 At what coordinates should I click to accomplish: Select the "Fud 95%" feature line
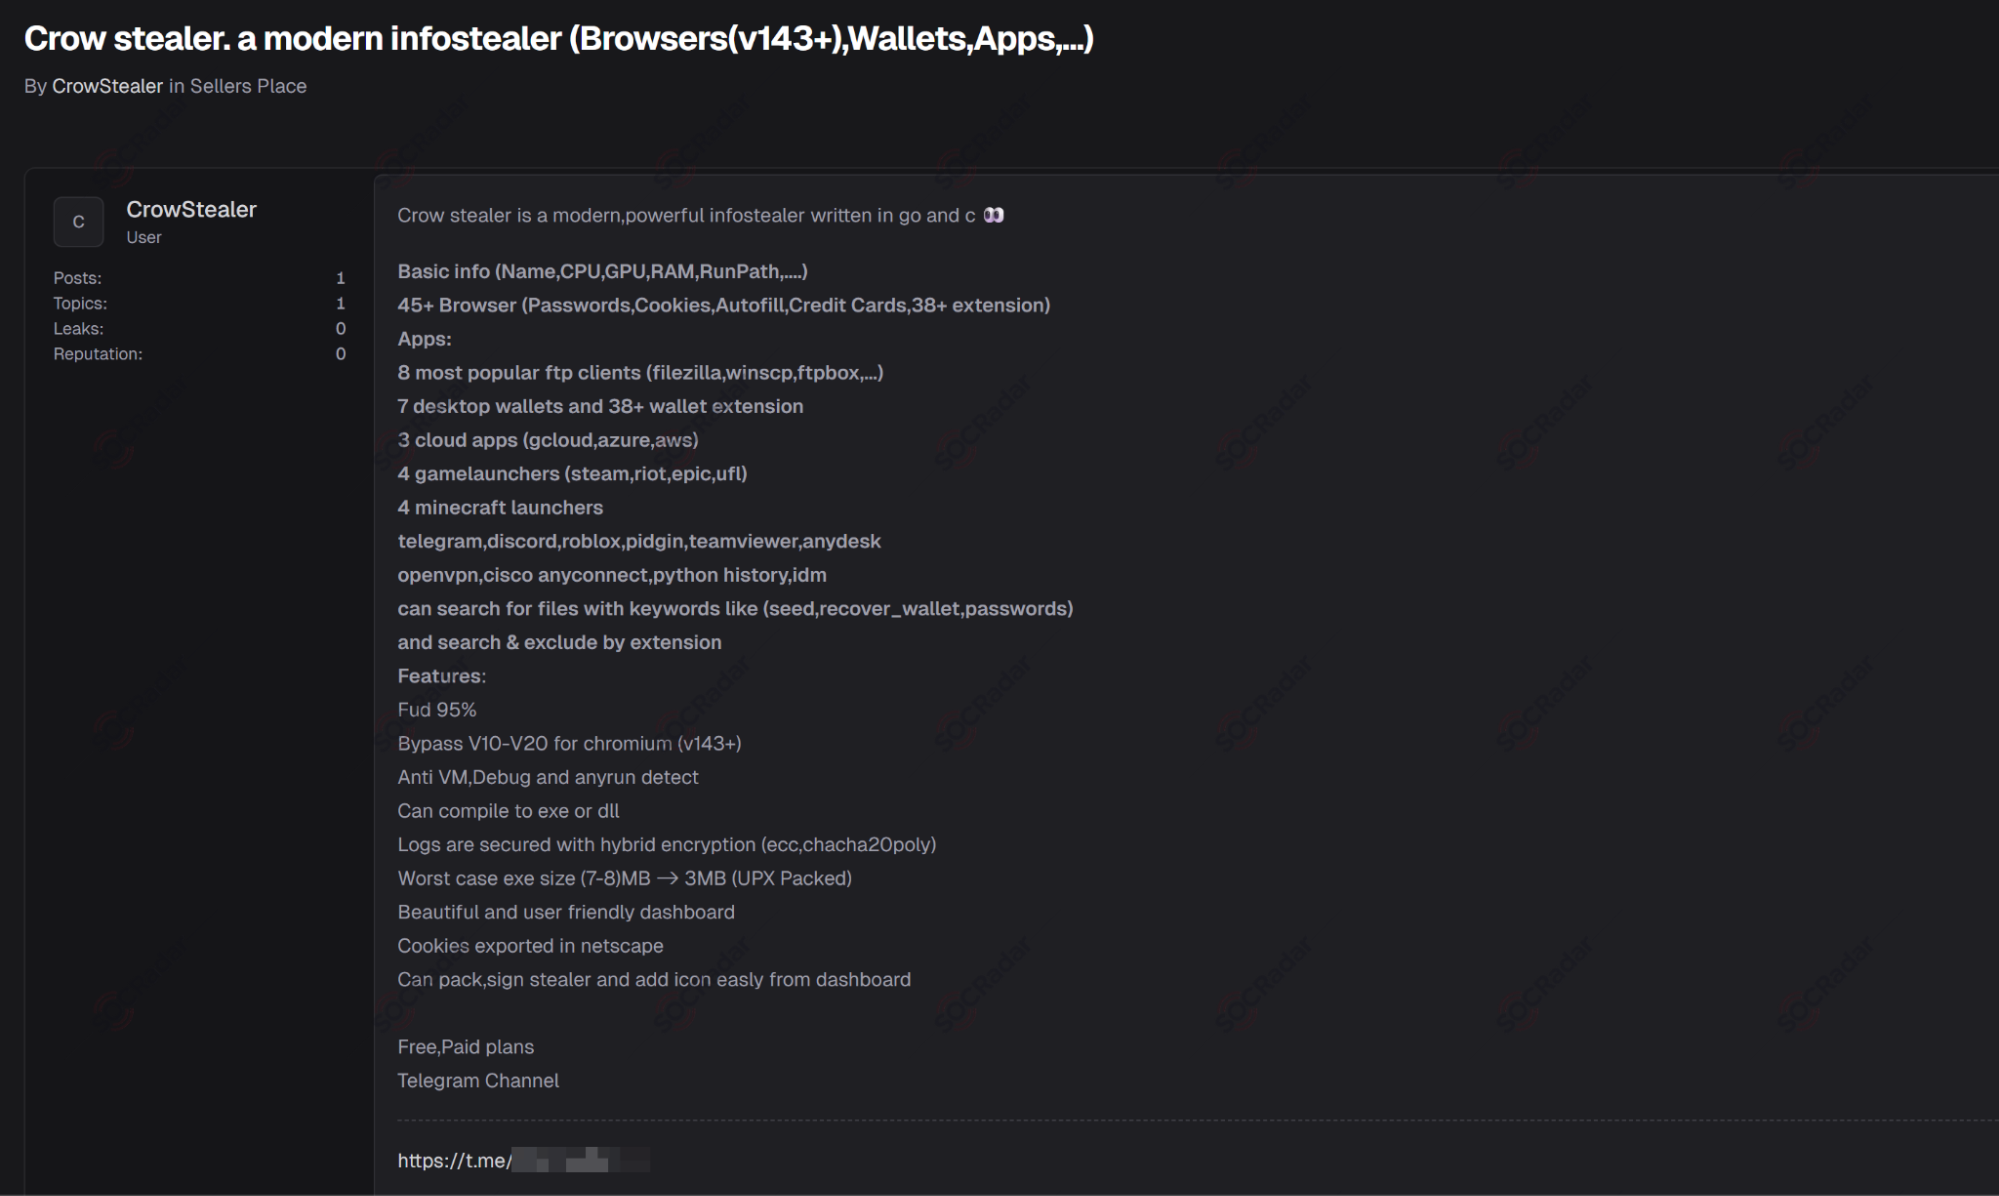[x=437, y=709]
